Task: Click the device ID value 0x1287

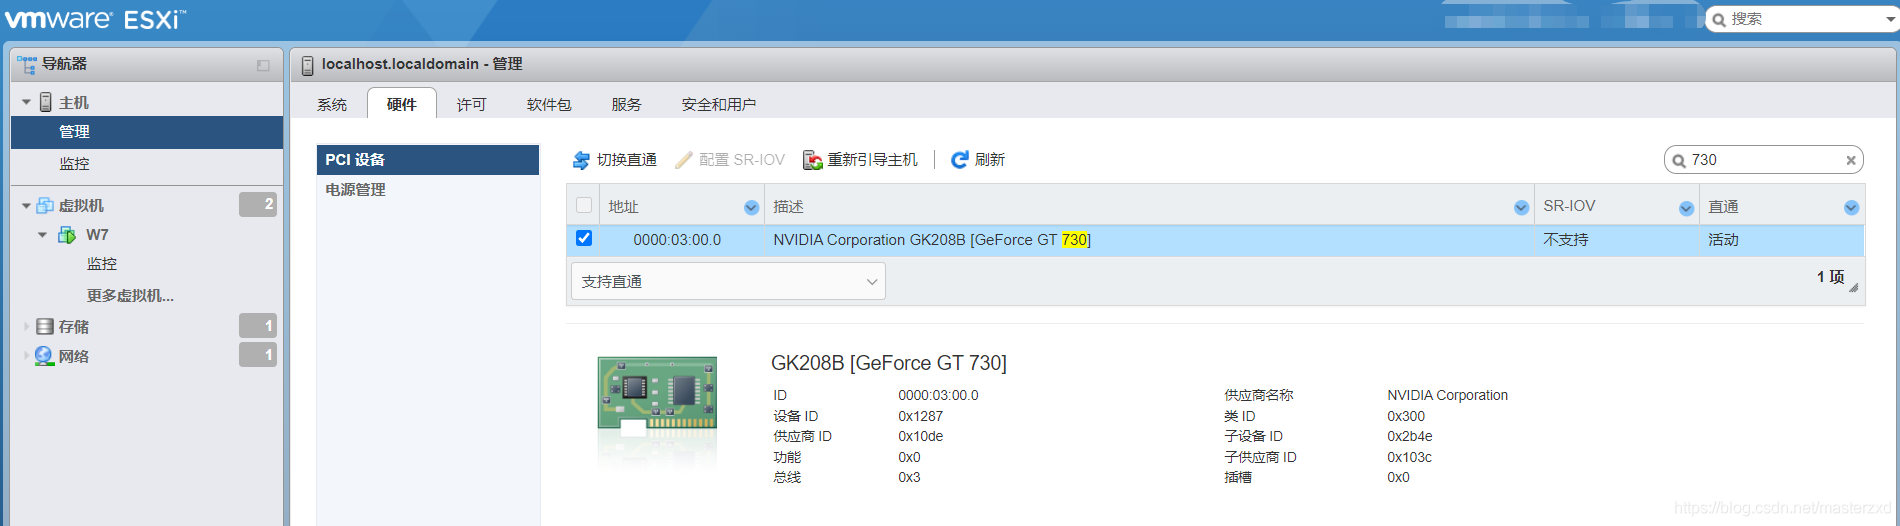Action: click(920, 416)
